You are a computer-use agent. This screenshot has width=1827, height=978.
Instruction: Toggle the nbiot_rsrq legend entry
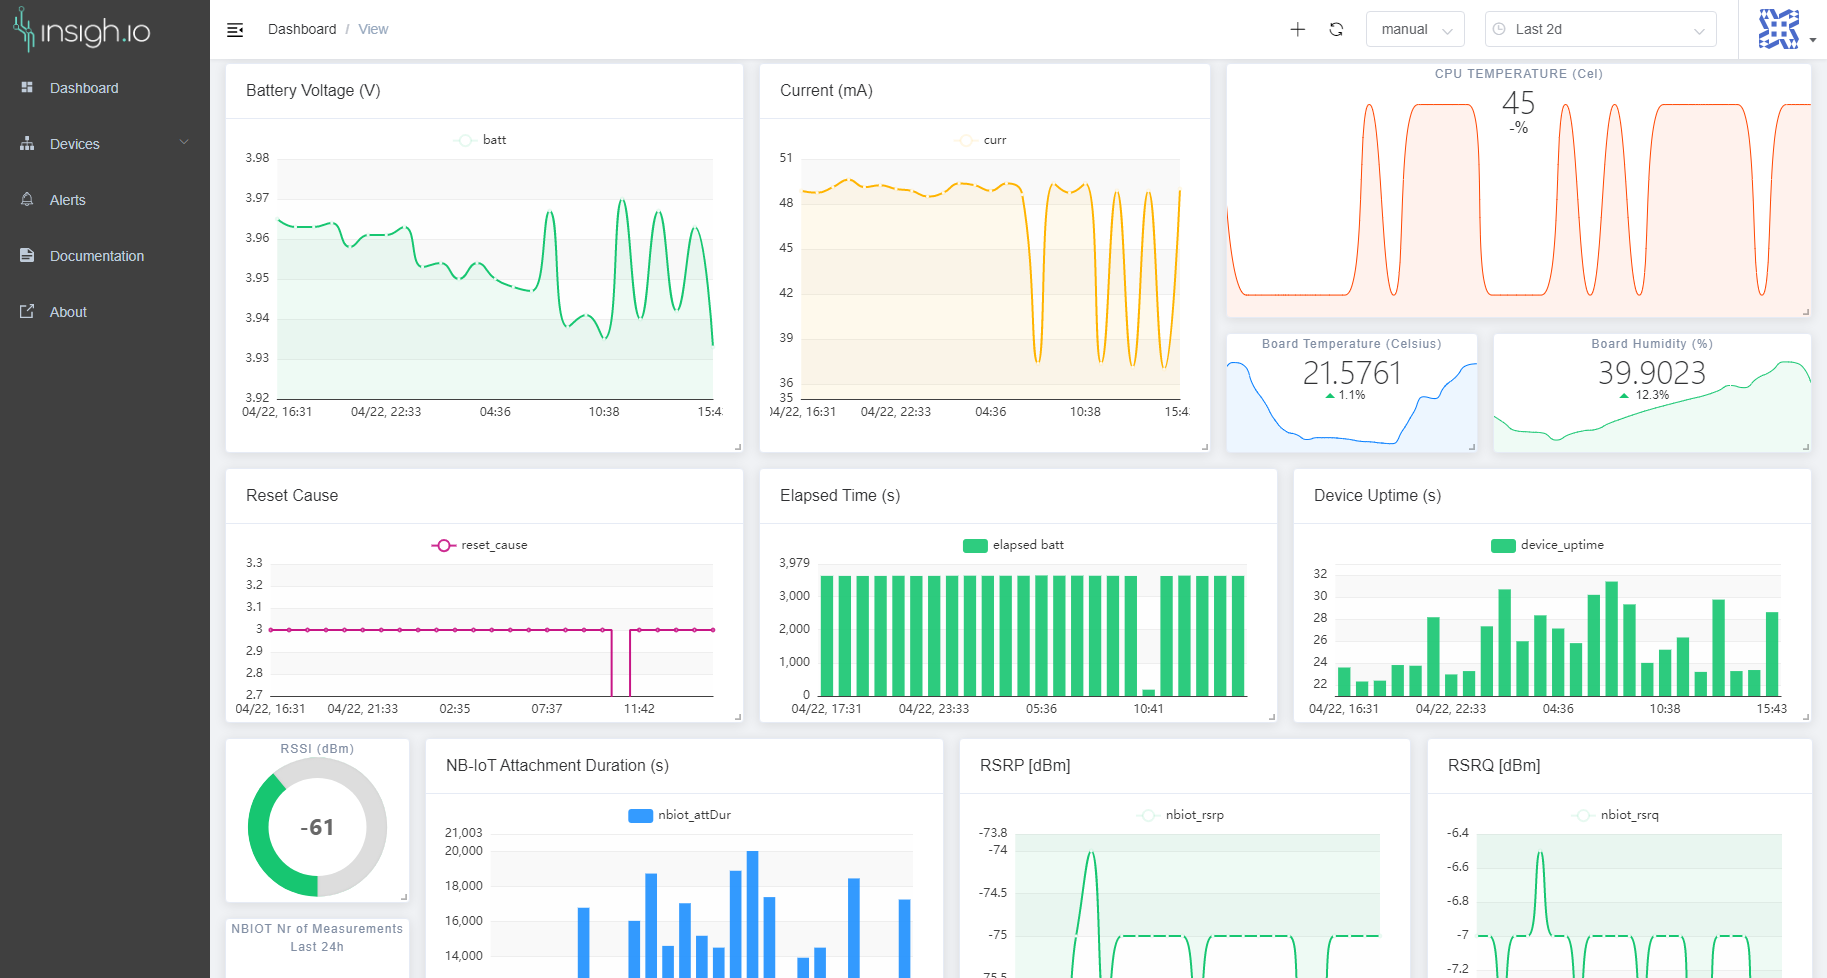tap(1616, 815)
